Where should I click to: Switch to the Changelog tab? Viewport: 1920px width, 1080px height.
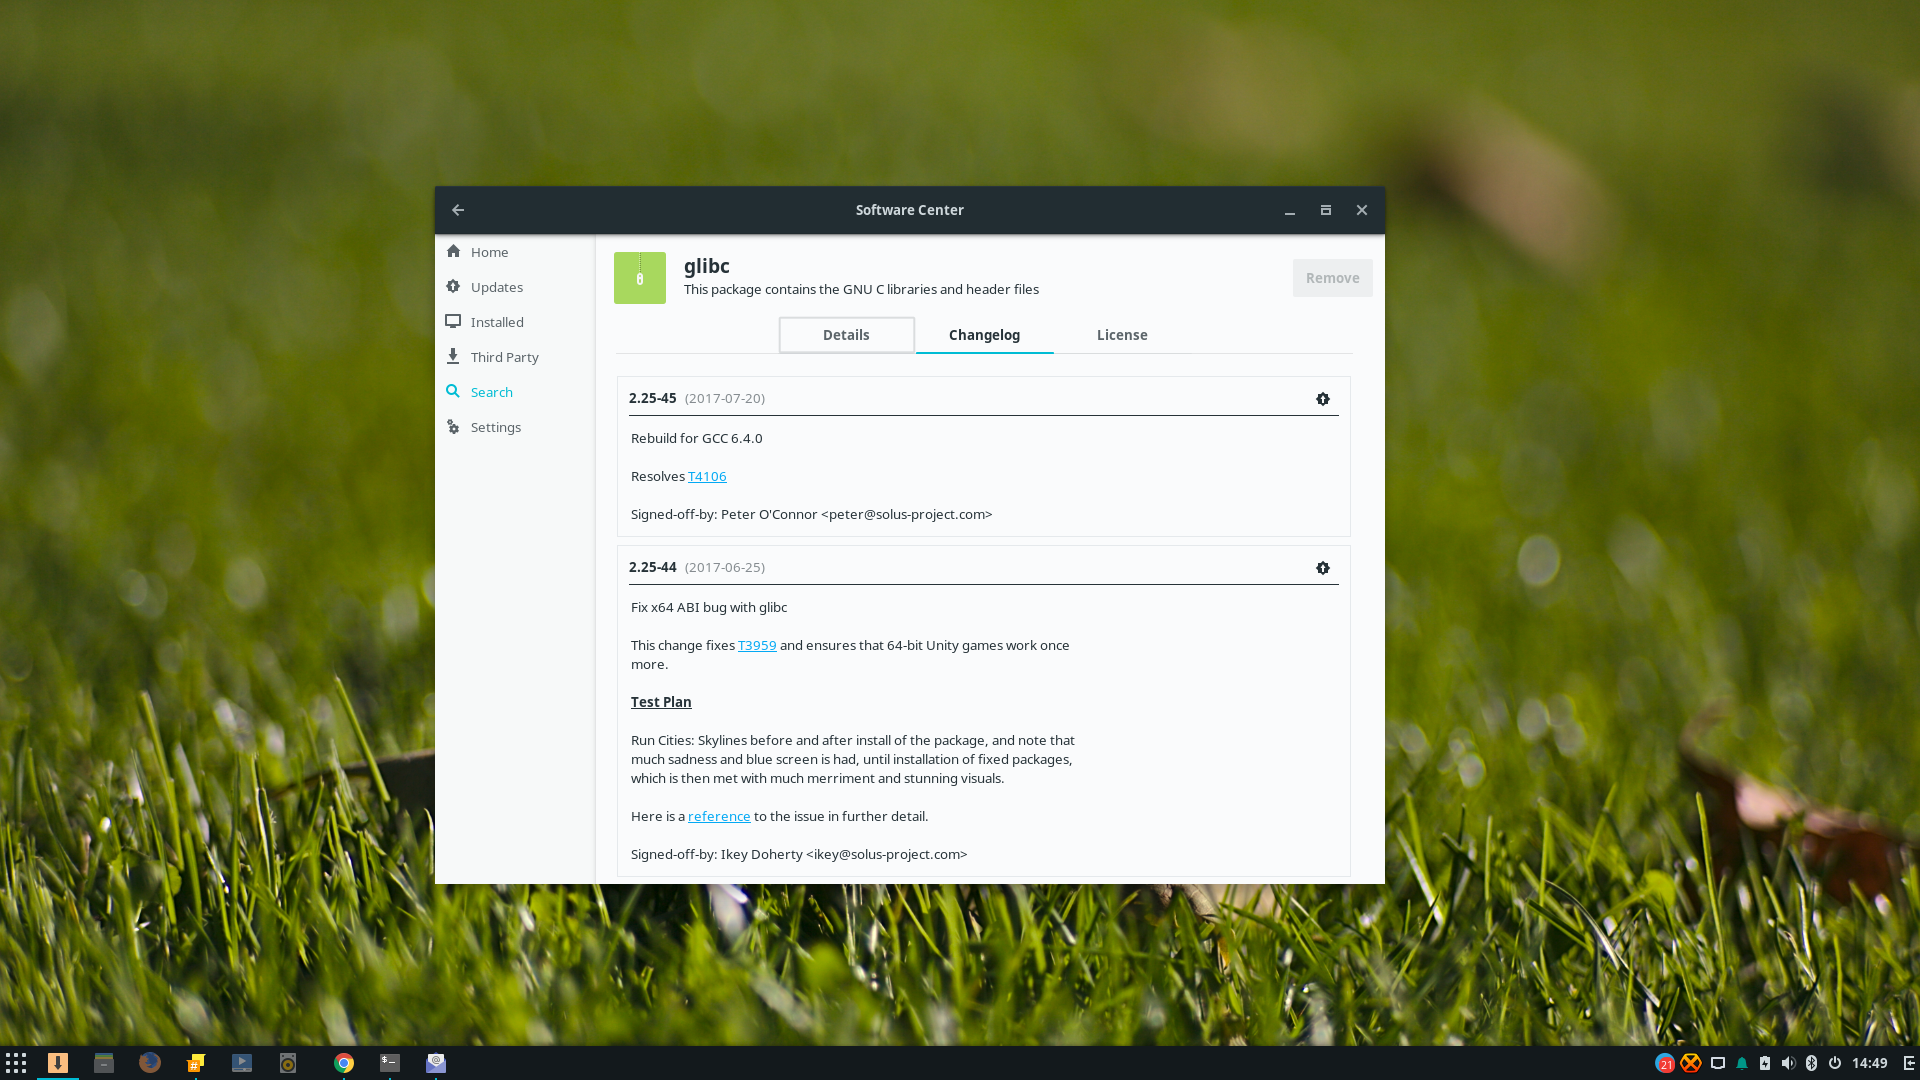[x=984, y=335]
